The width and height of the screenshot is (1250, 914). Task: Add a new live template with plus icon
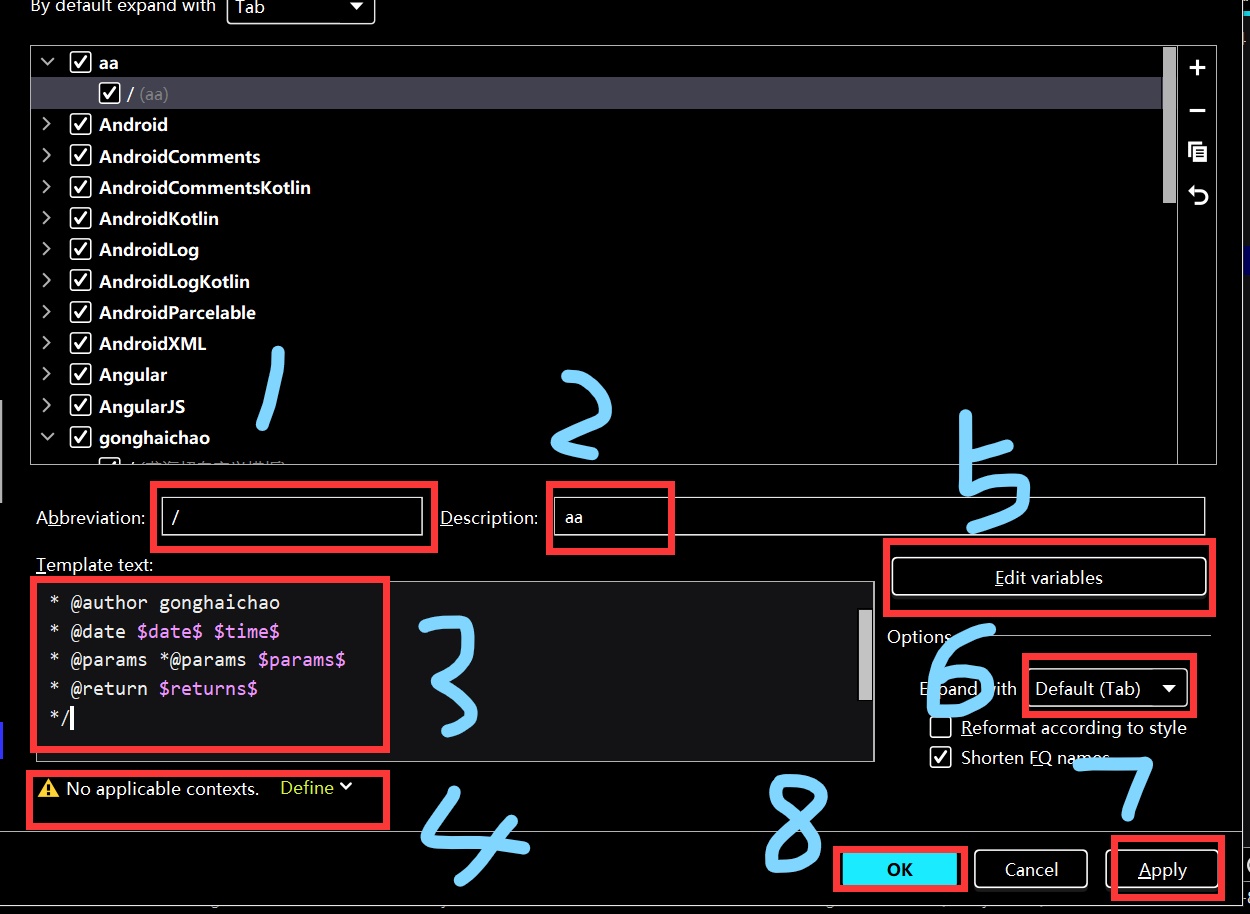click(x=1197, y=68)
